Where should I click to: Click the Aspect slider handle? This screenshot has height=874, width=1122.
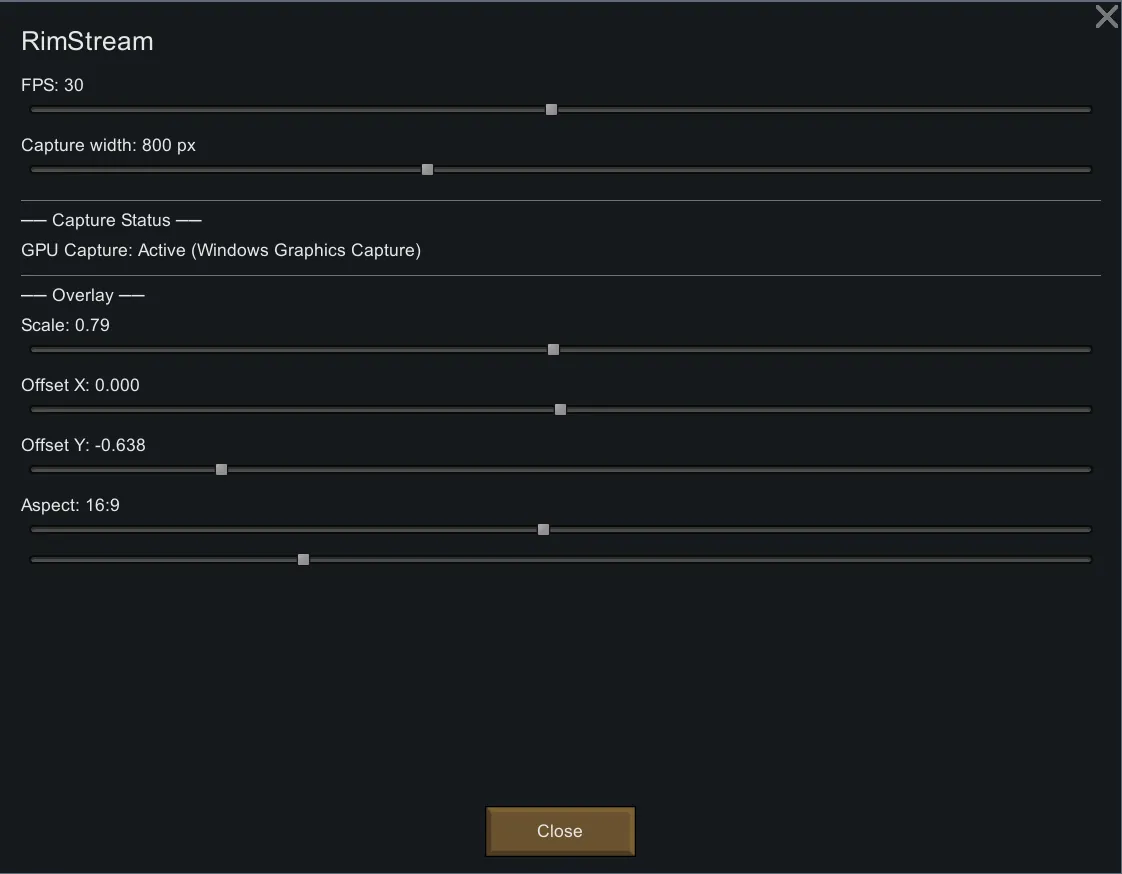(x=543, y=530)
